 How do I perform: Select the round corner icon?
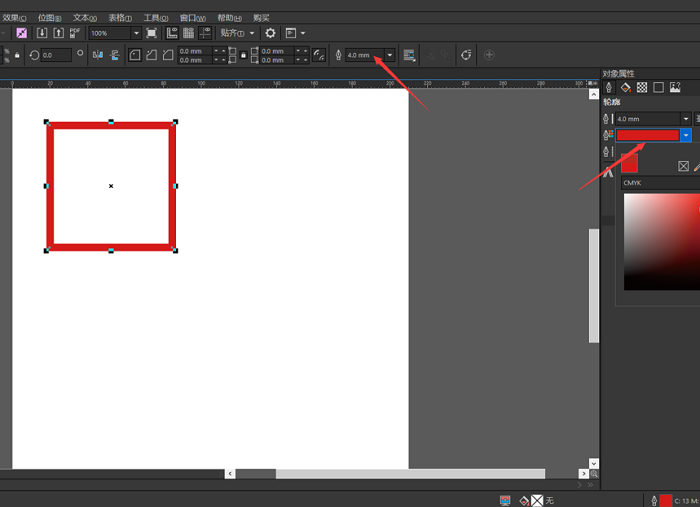pos(135,55)
